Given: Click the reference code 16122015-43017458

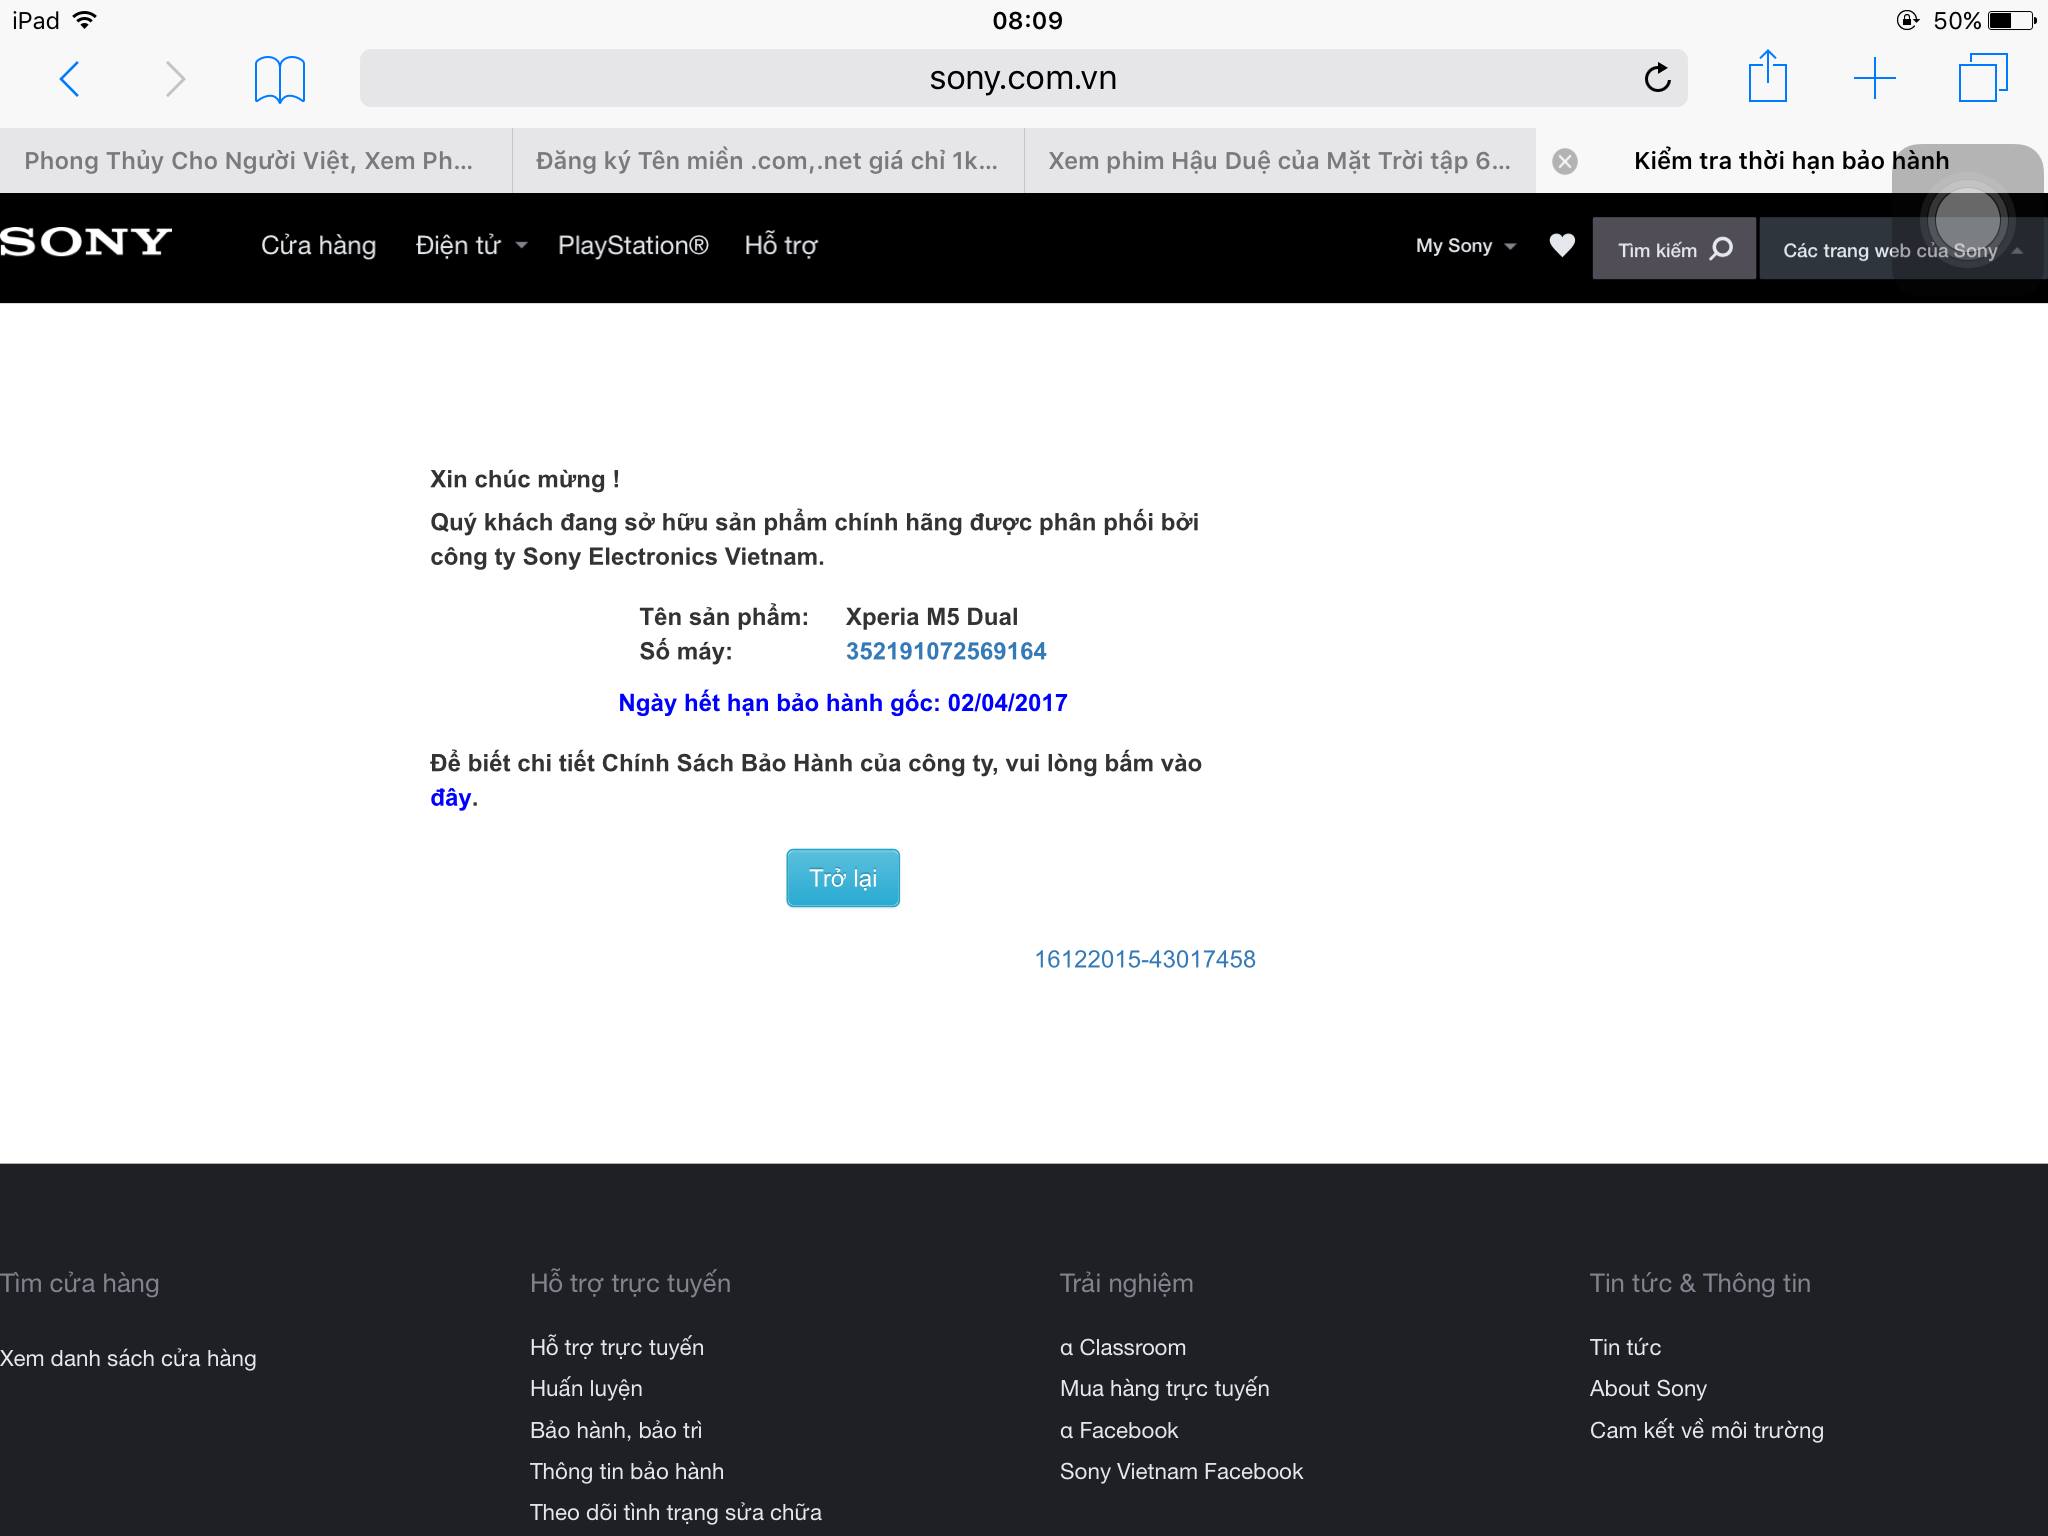Looking at the screenshot, I should click(1145, 959).
